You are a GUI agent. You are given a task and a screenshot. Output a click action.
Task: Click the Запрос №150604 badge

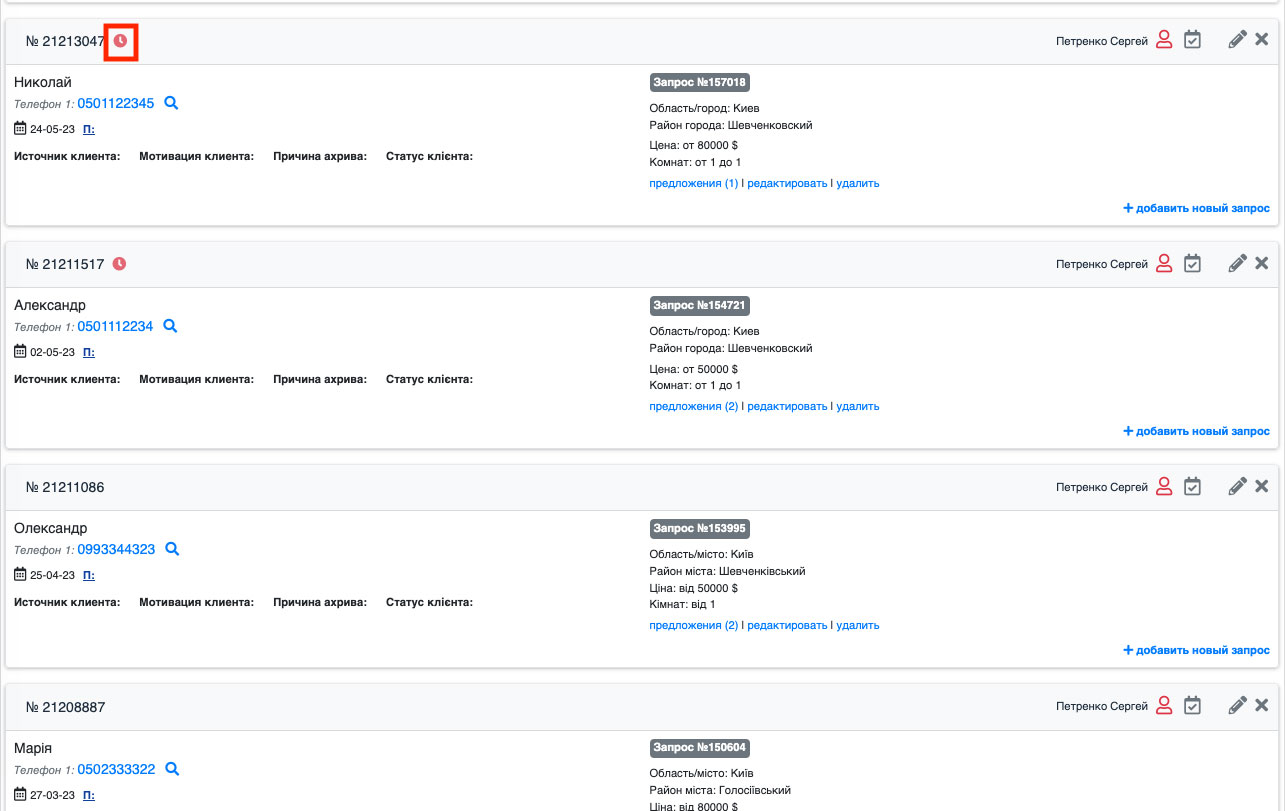699,748
